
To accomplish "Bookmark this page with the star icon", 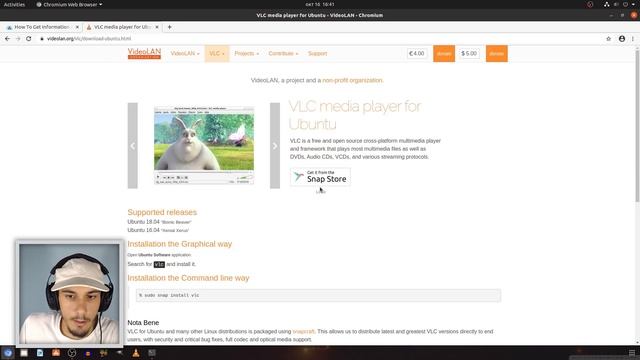I will pos(609,39).
